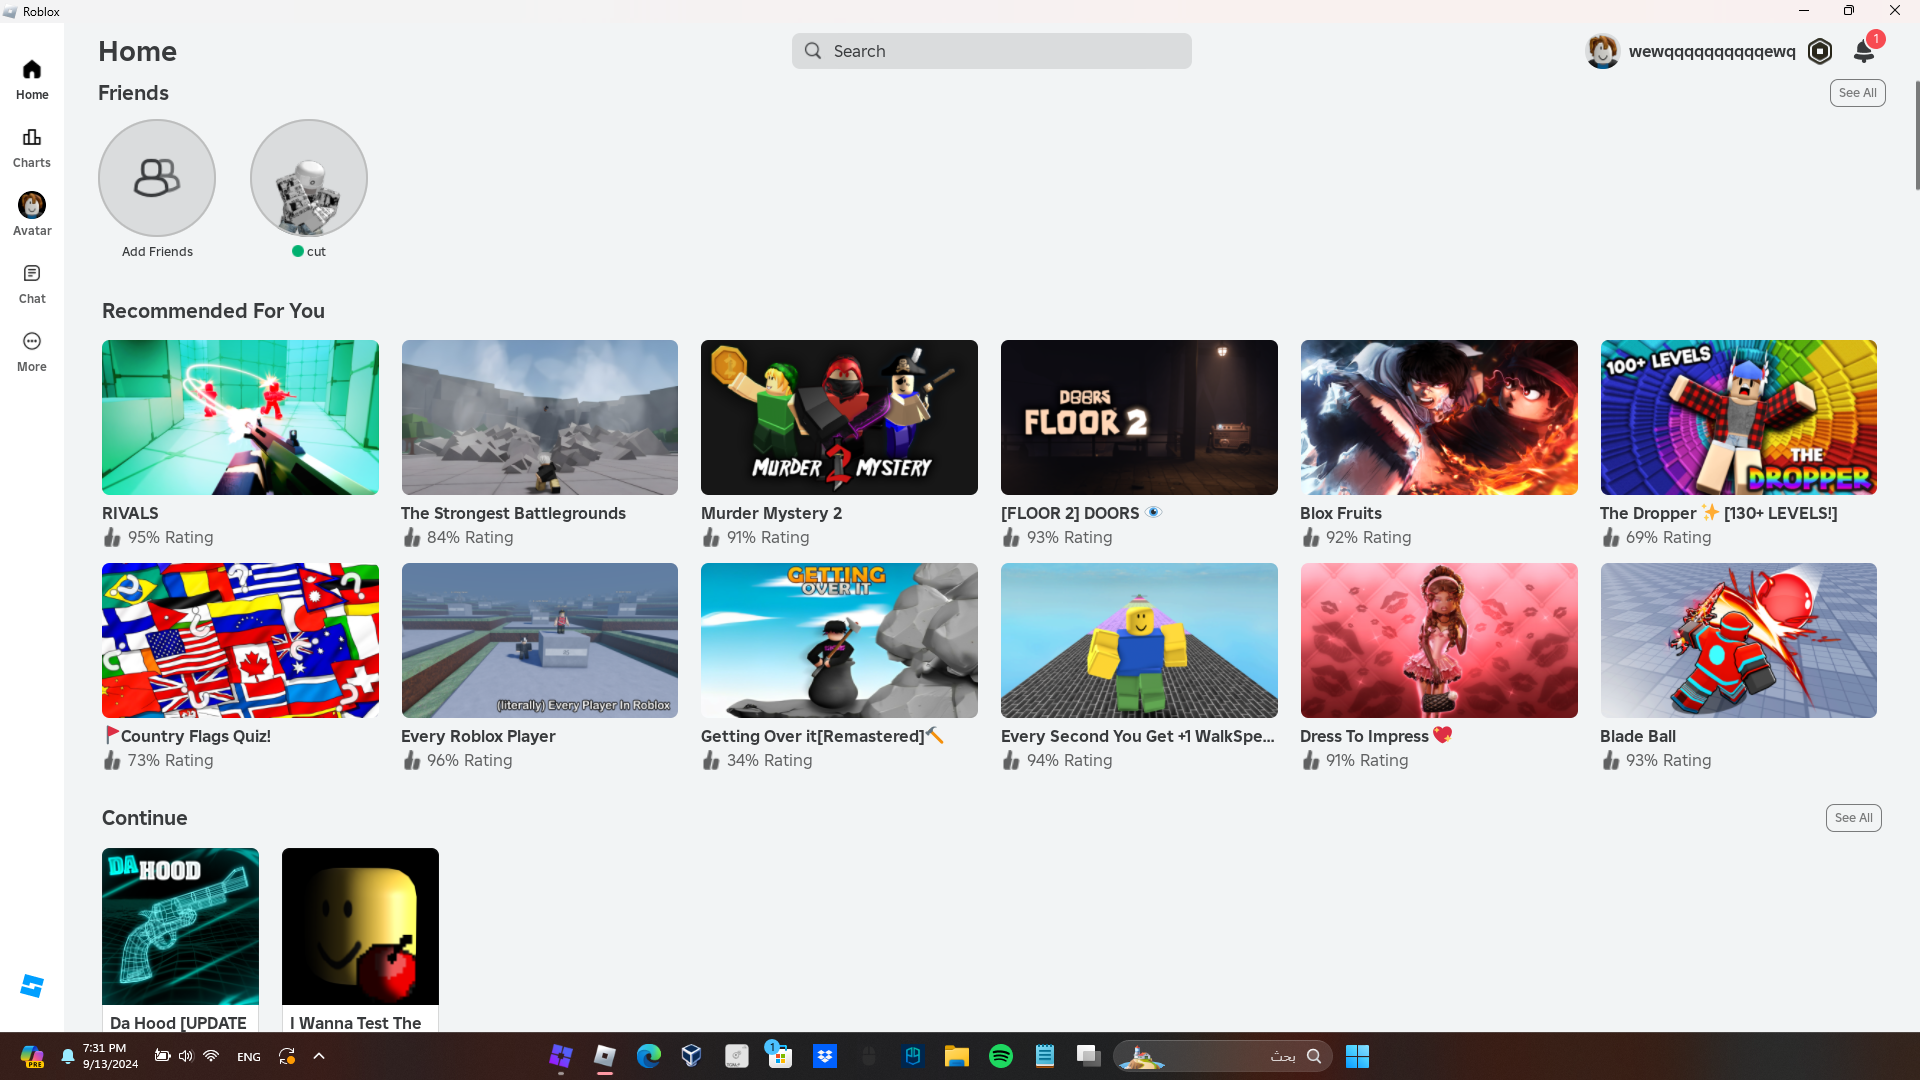Open Every Second You Get +1 WalkSpeed title
Screen dimensions: 1920x1080
pyautogui.click(x=1138, y=736)
